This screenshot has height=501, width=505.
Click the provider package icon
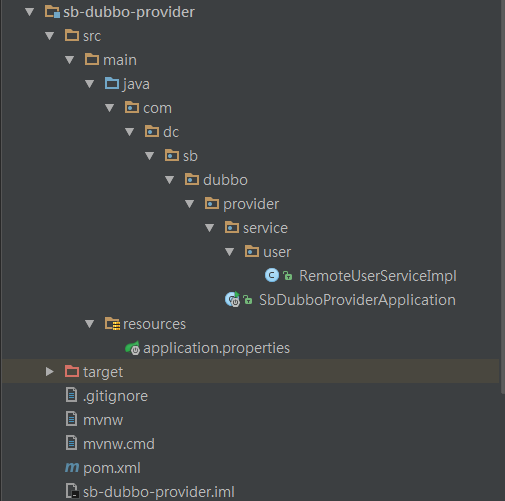(x=212, y=203)
